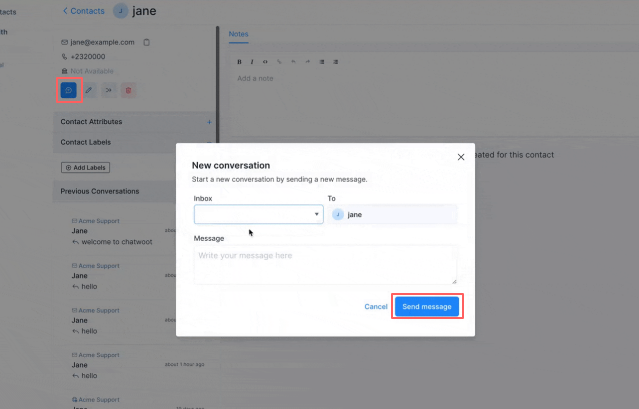Toggle Bold in the notes toolbar
Screen dimensions: 639x409
[x=239, y=62]
